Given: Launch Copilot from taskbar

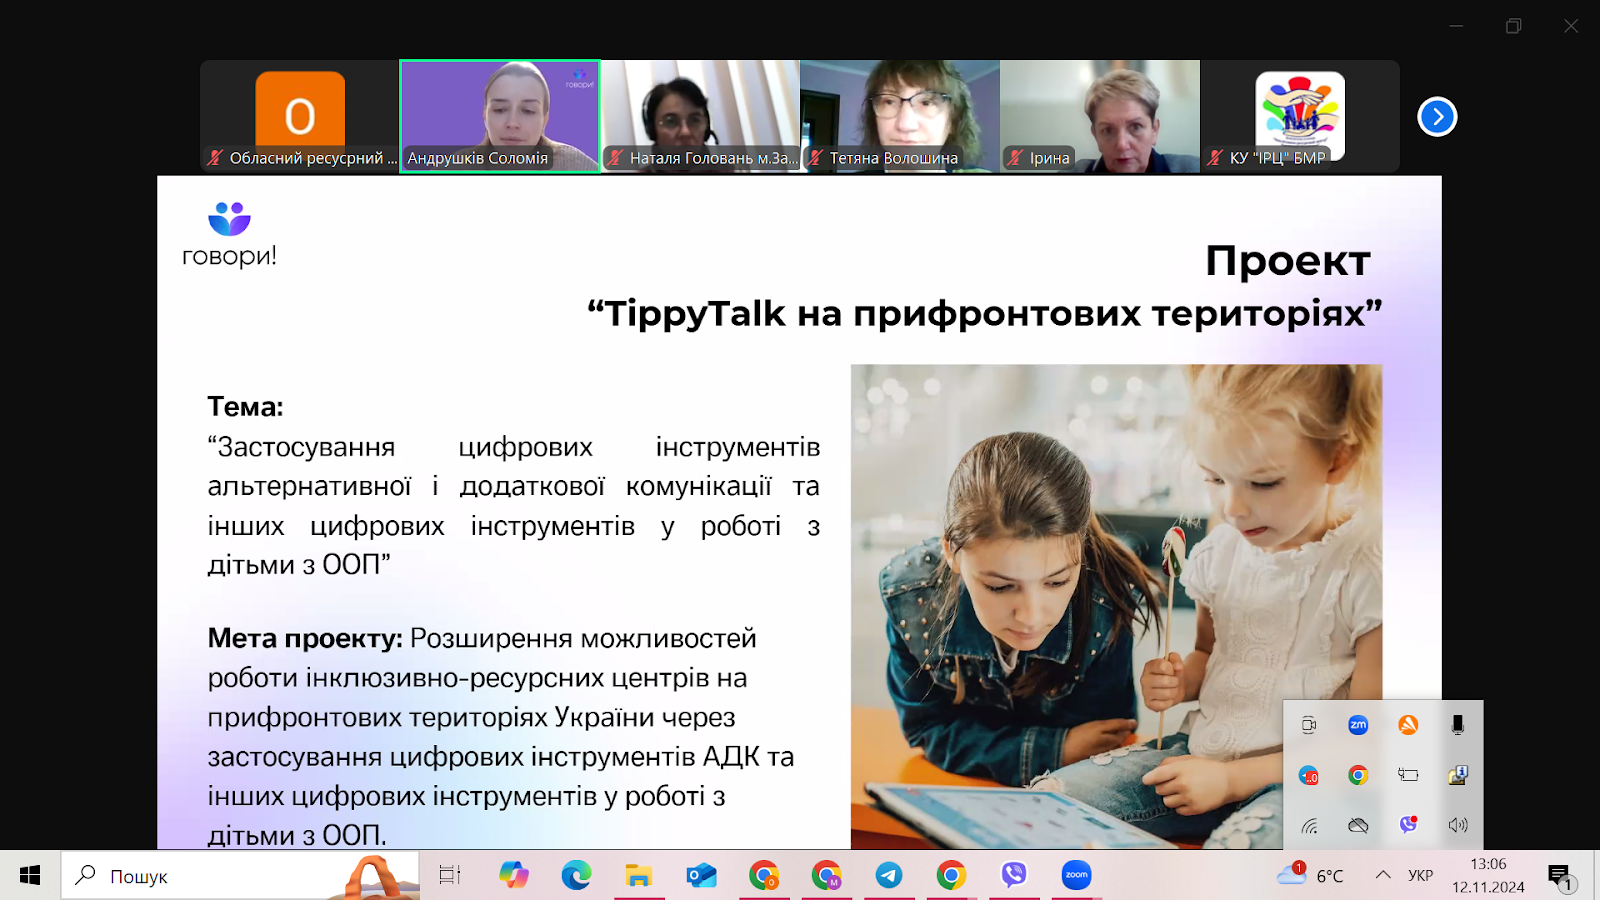Looking at the screenshot, I should tap(514, 876).
